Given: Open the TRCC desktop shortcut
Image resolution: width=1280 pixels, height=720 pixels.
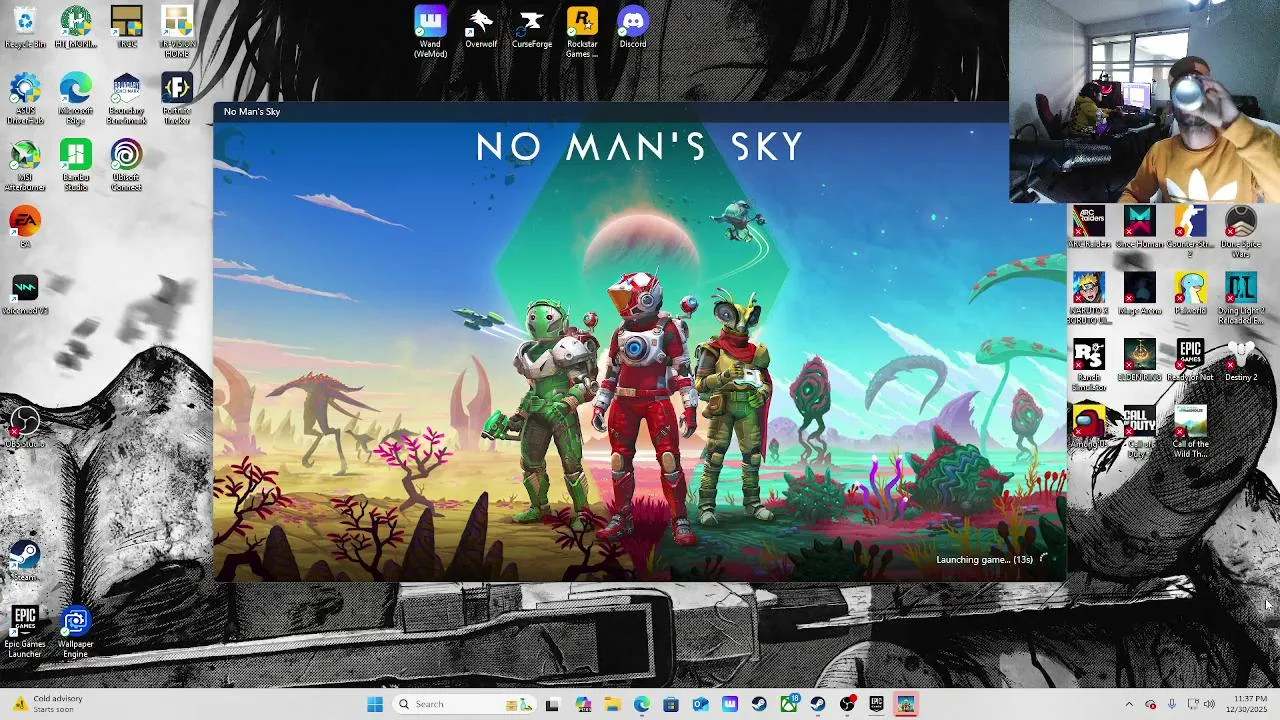Looking at the screenshot, I should [x=126, y=28].
